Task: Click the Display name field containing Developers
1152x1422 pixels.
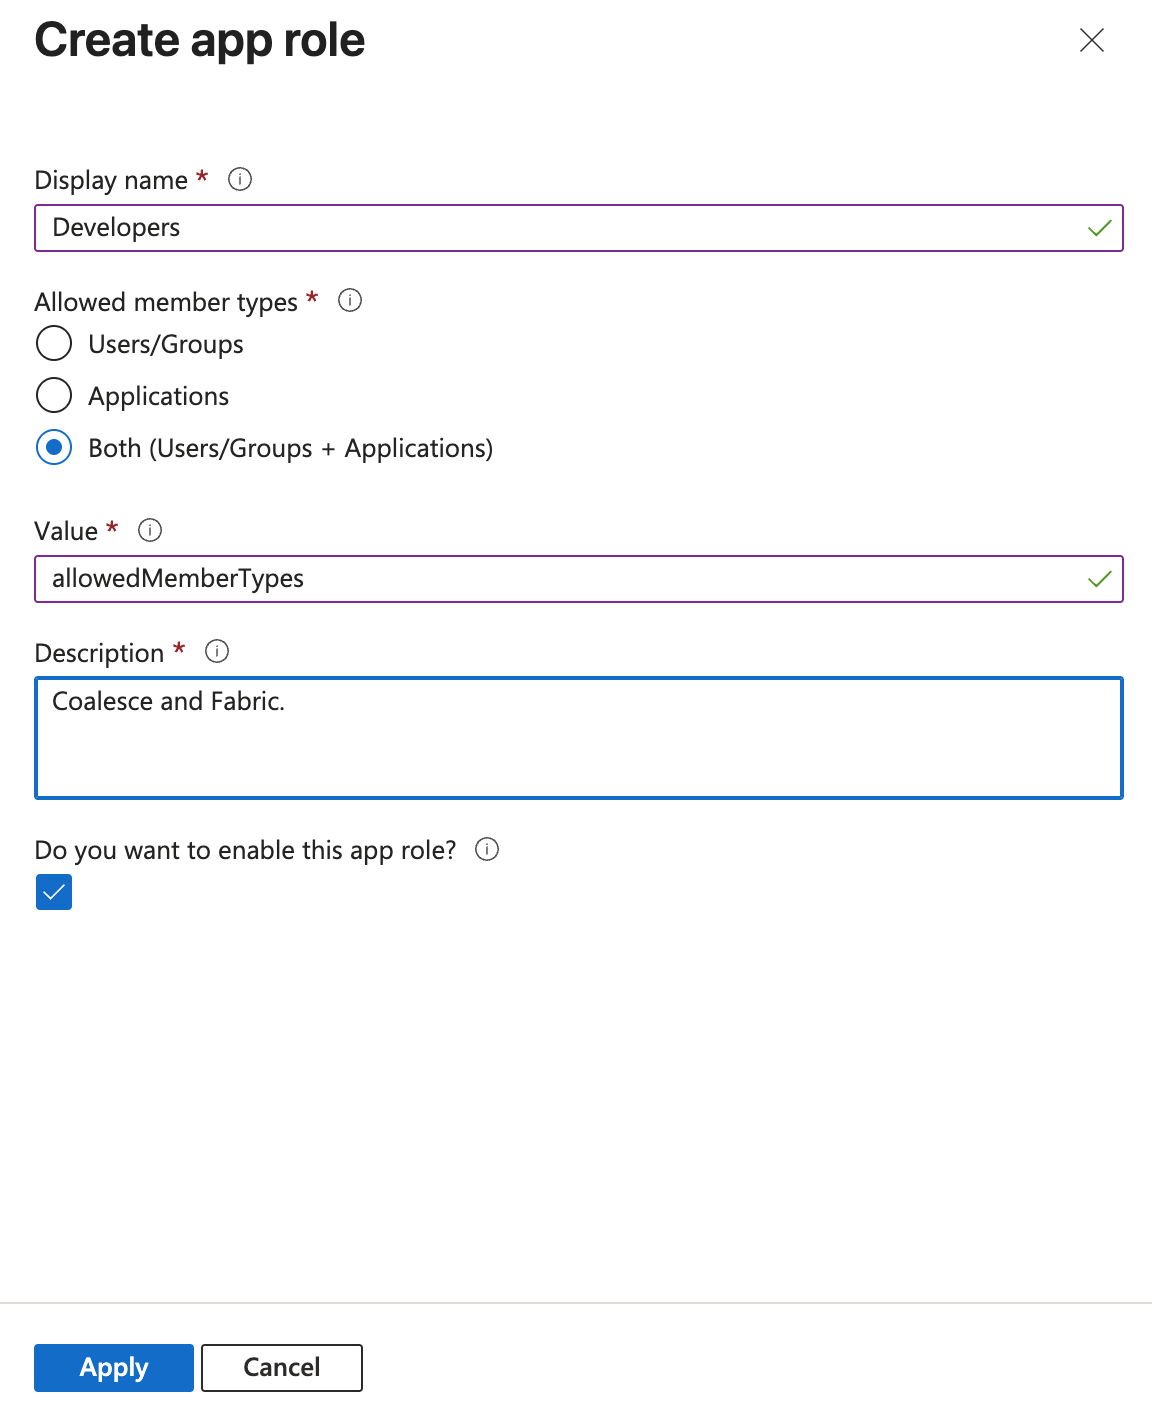Action: (x=560, y=228)
